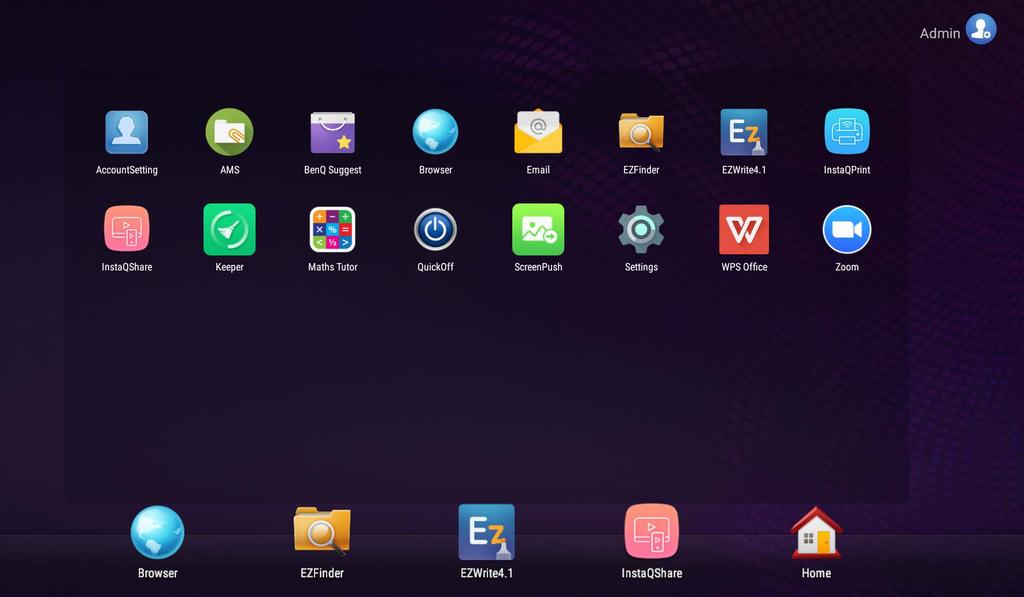Open EZFinder from the bottom dock
This screenshot has width=1024, height=597.
[322, 531]
